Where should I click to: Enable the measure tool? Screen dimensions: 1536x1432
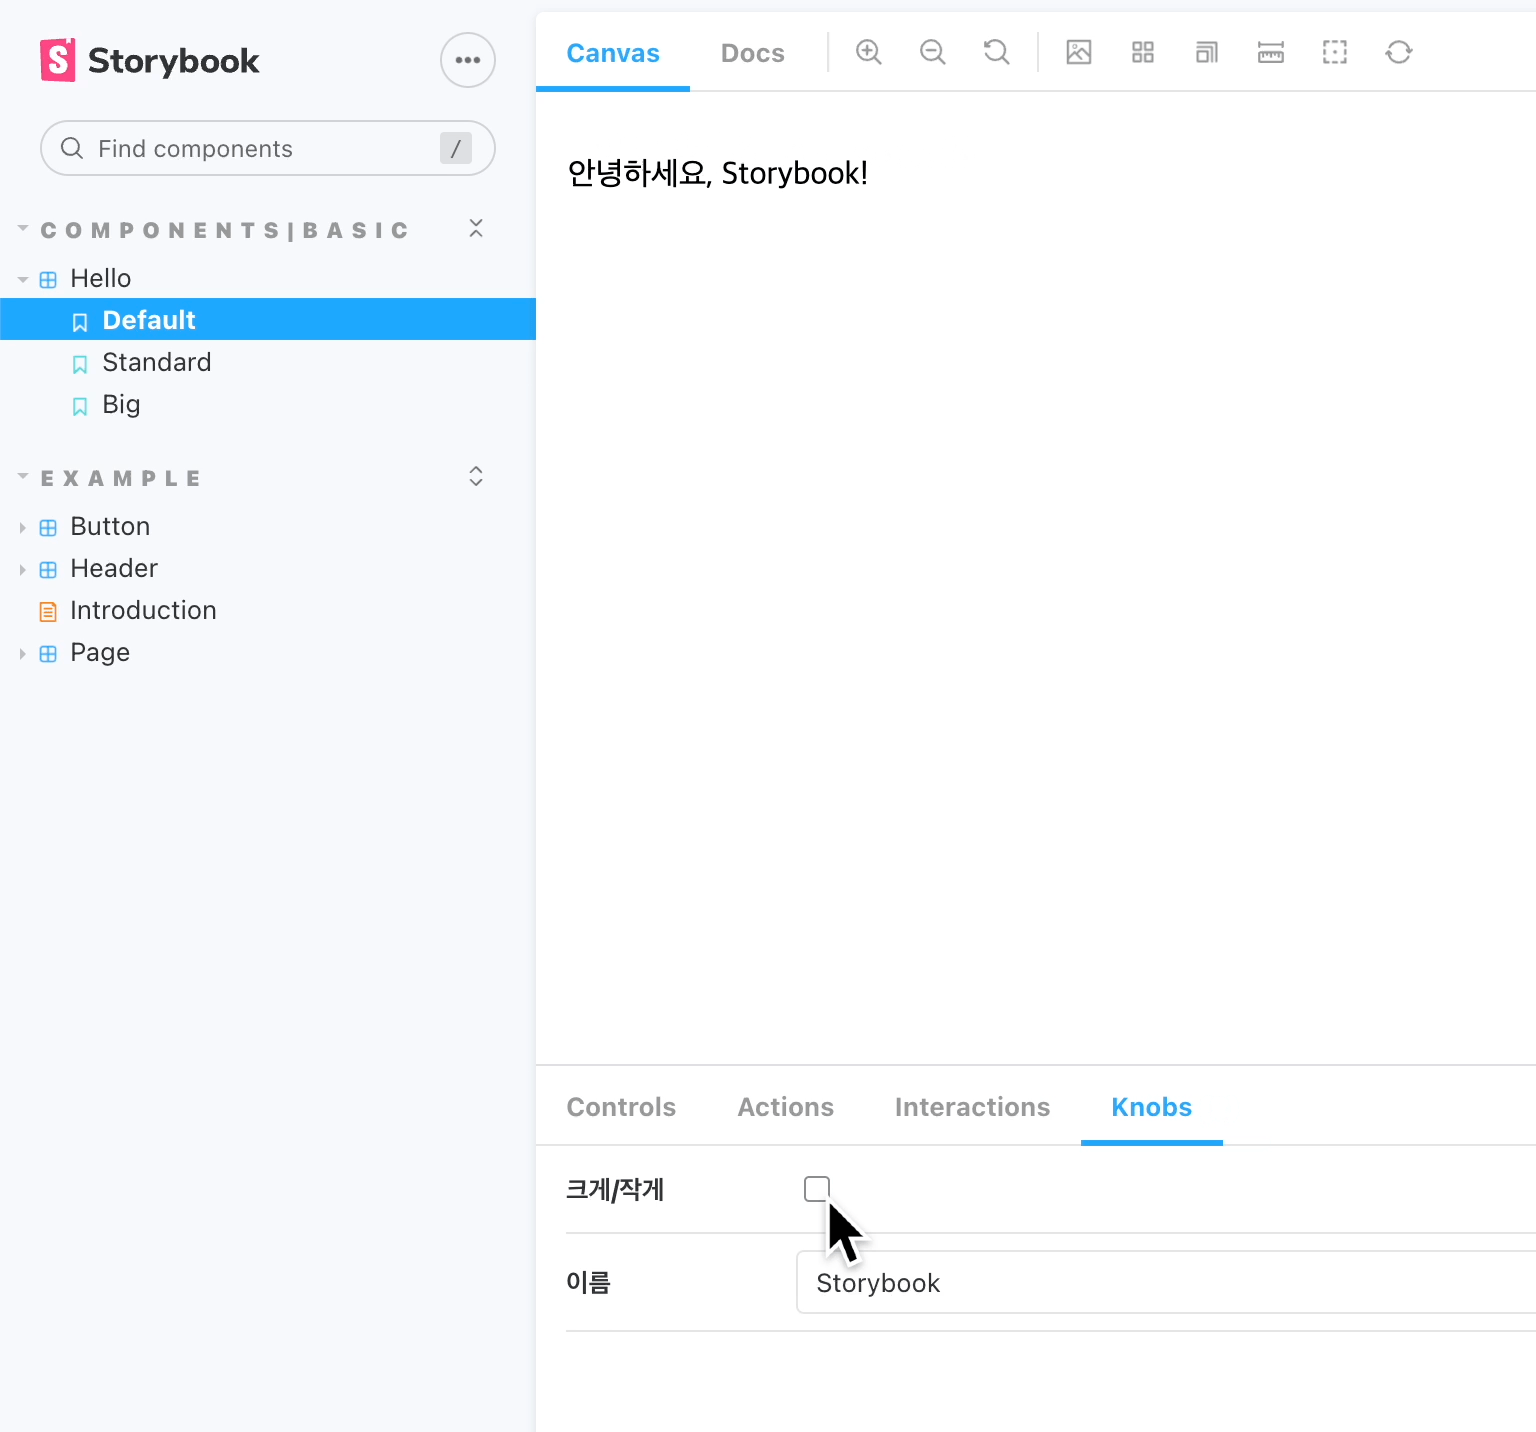coord(1270,52)
